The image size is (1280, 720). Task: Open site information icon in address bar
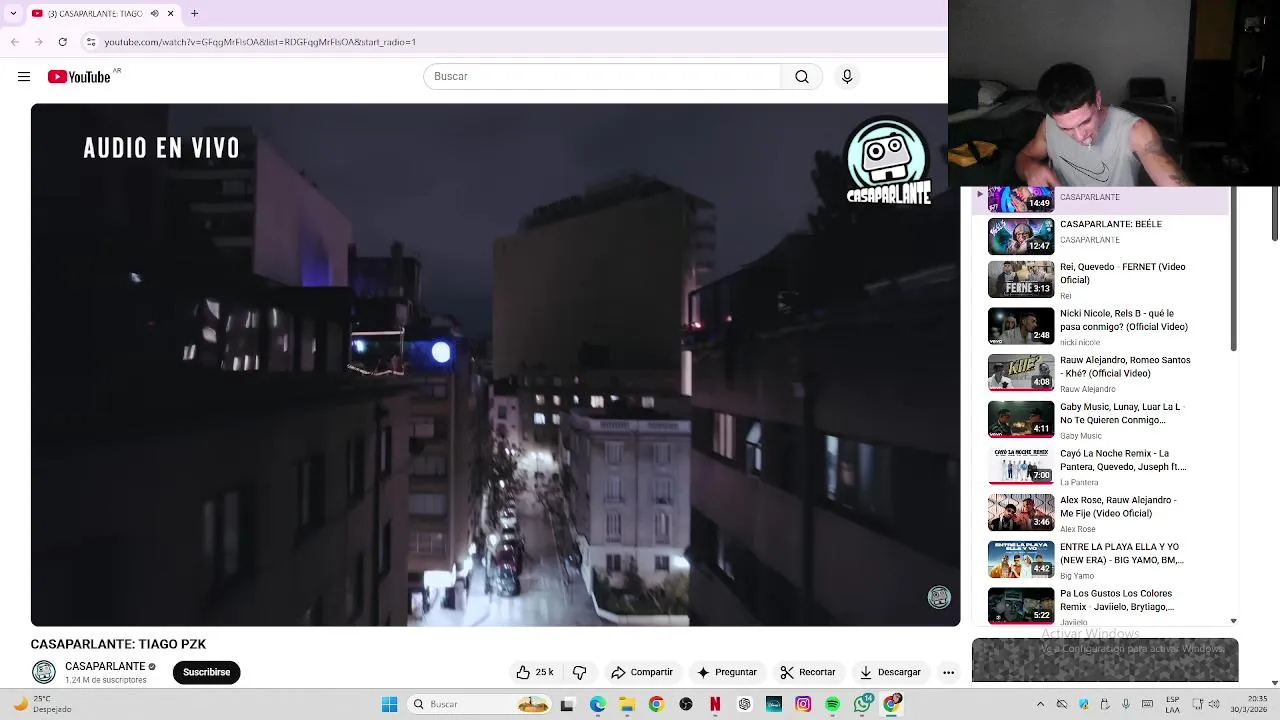click(91, 42)
